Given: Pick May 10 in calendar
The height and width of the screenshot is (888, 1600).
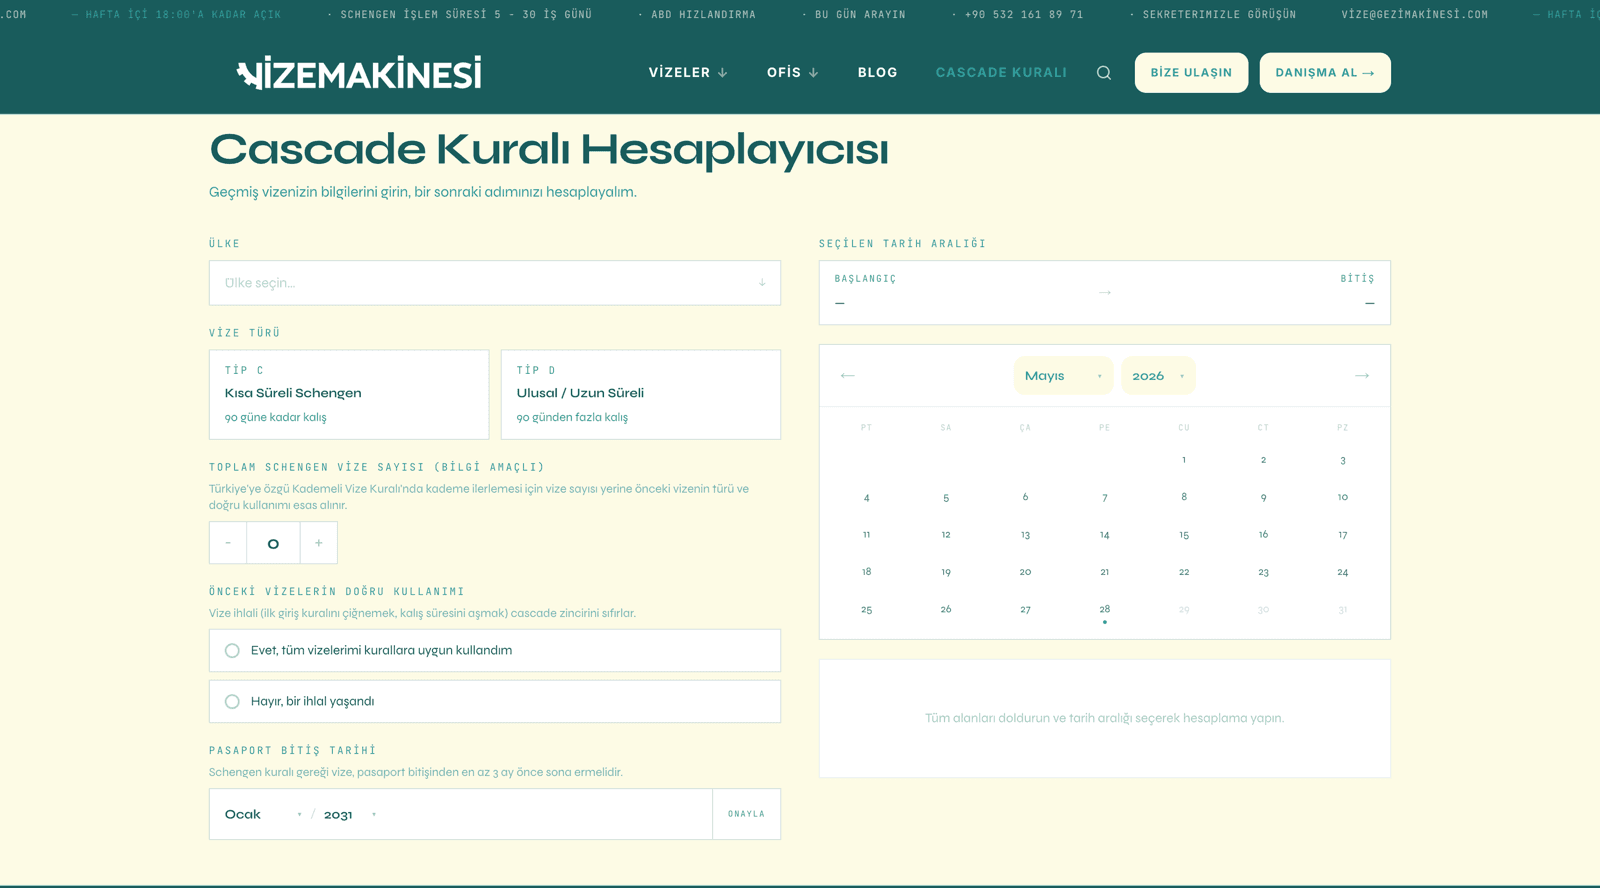Looking at the screenshot, I should click(1343, 497).
